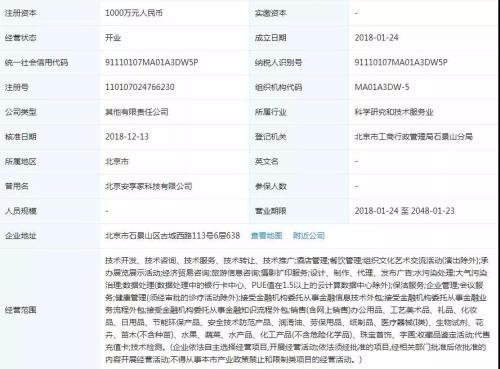Screen dimensions: 500x369
Task: Click the 英文名 label
Action: coord(266,162)
